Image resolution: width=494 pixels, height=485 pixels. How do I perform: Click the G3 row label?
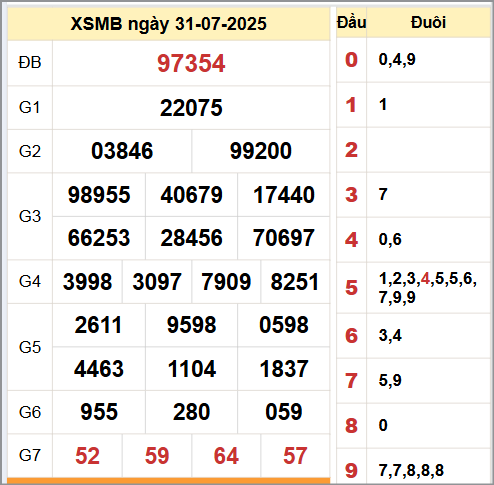[30, 216]
